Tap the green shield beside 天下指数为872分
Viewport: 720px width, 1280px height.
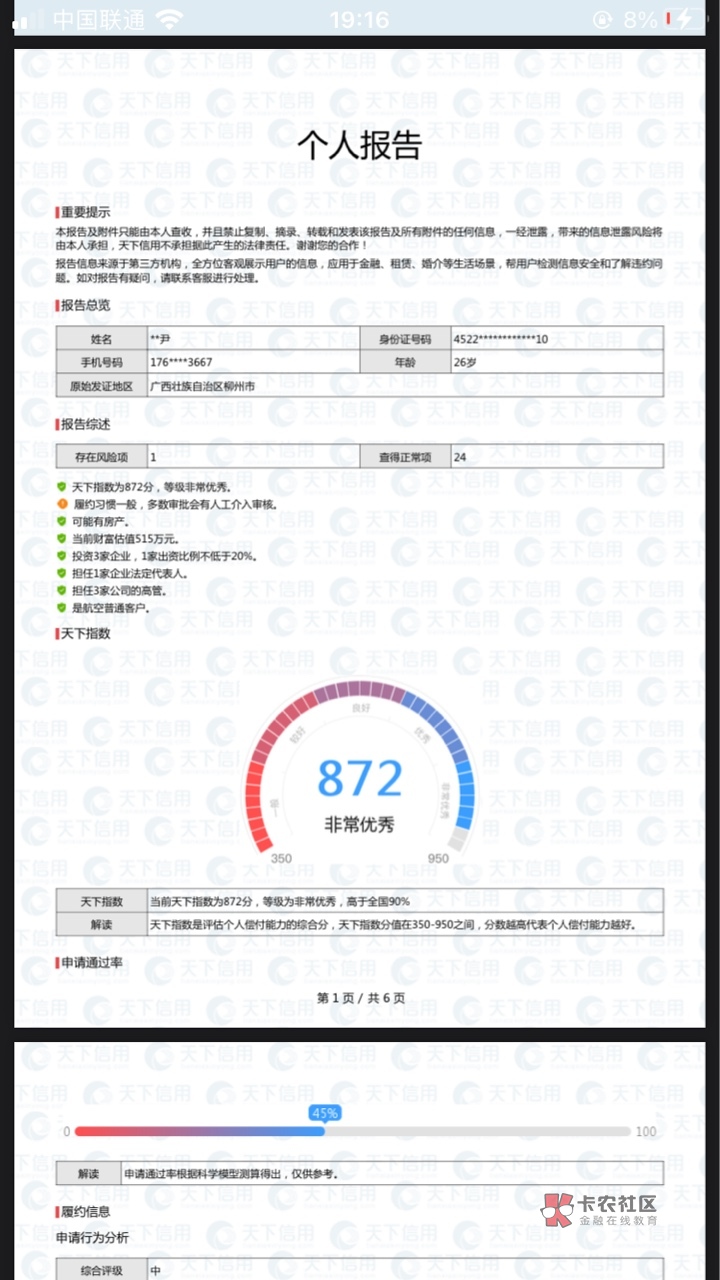62,487
